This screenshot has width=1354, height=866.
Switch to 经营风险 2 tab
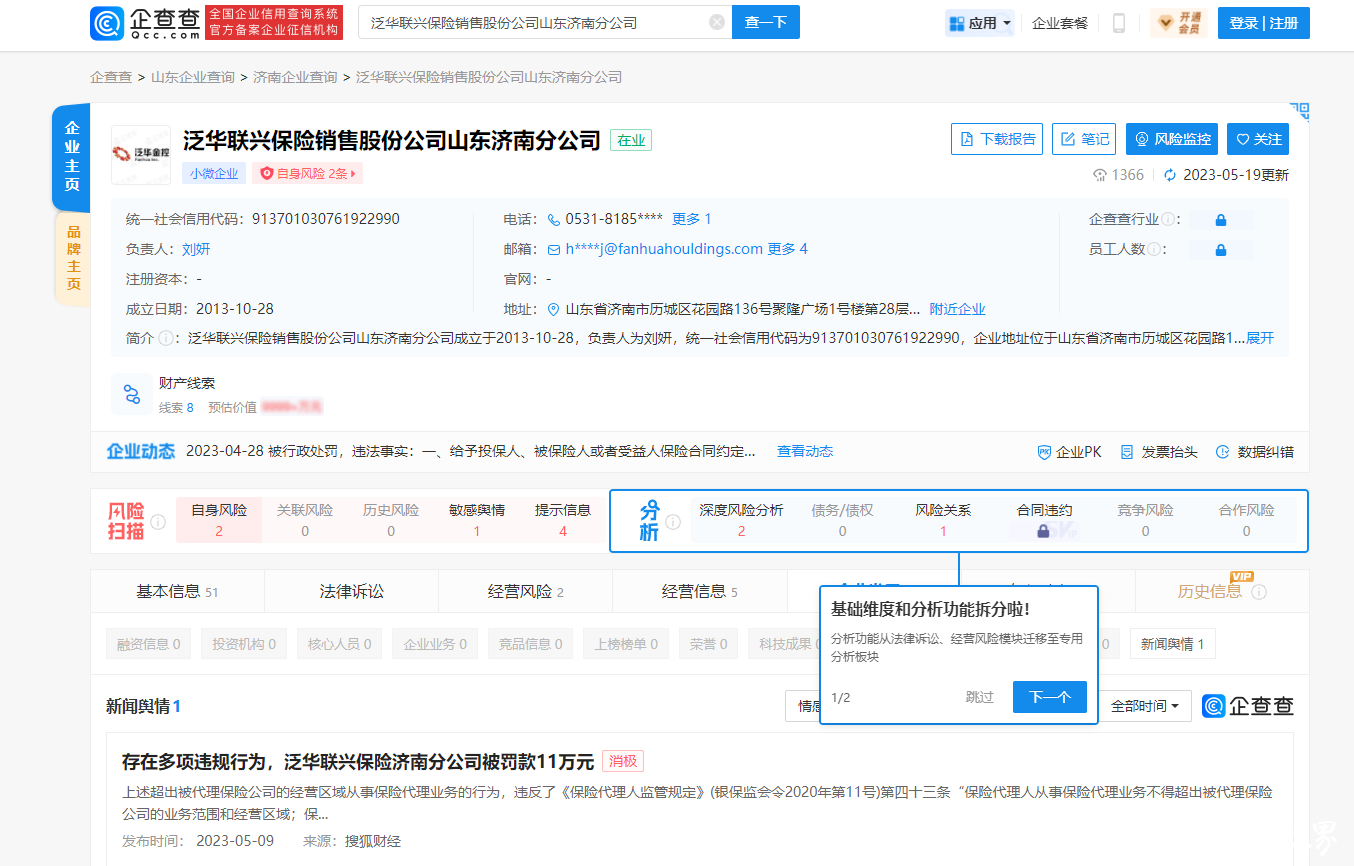pos(525,591)
